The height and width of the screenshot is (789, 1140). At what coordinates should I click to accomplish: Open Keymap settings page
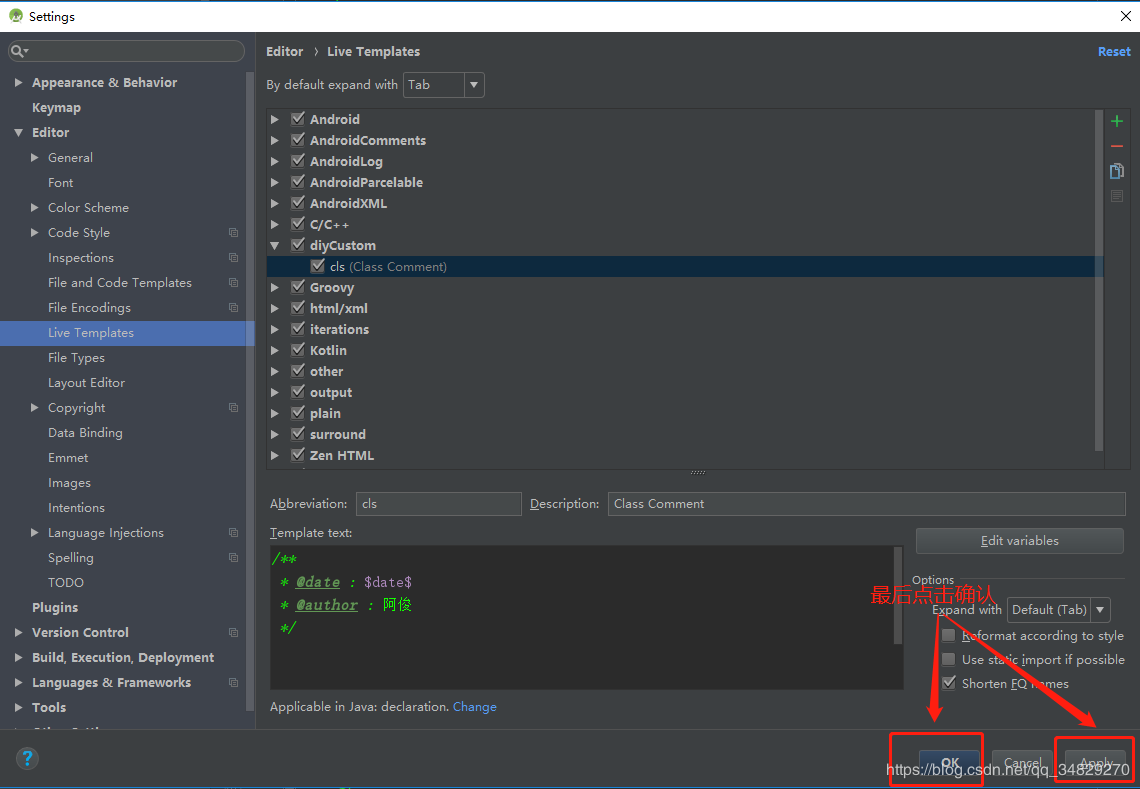pos(56,108)
